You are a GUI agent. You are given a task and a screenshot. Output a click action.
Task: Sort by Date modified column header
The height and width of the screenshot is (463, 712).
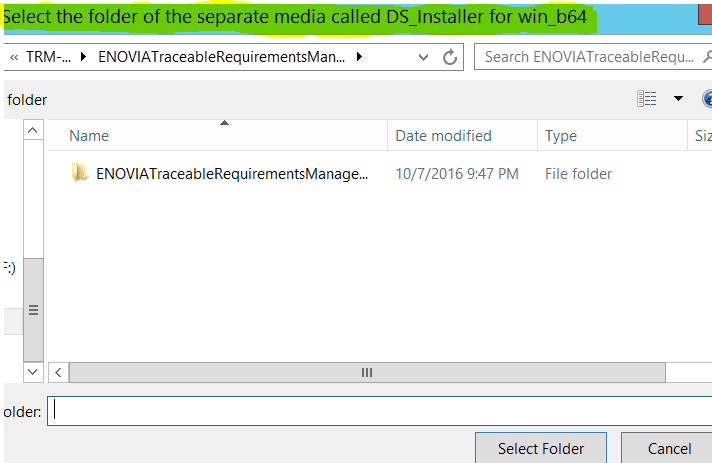click(x=463, y=136)
